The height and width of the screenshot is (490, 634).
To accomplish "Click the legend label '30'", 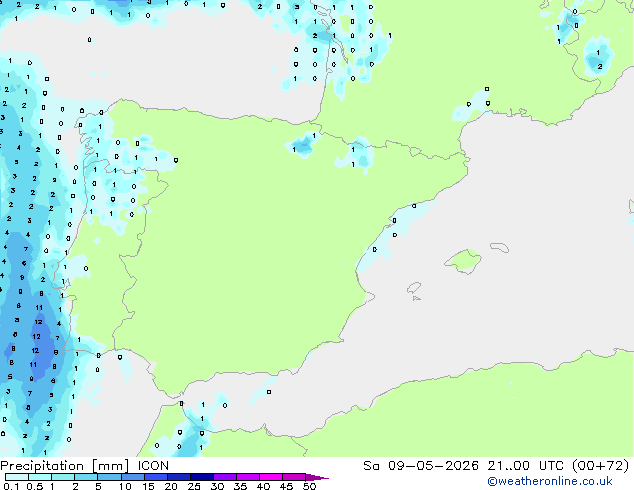I will [x=217, y=486].
